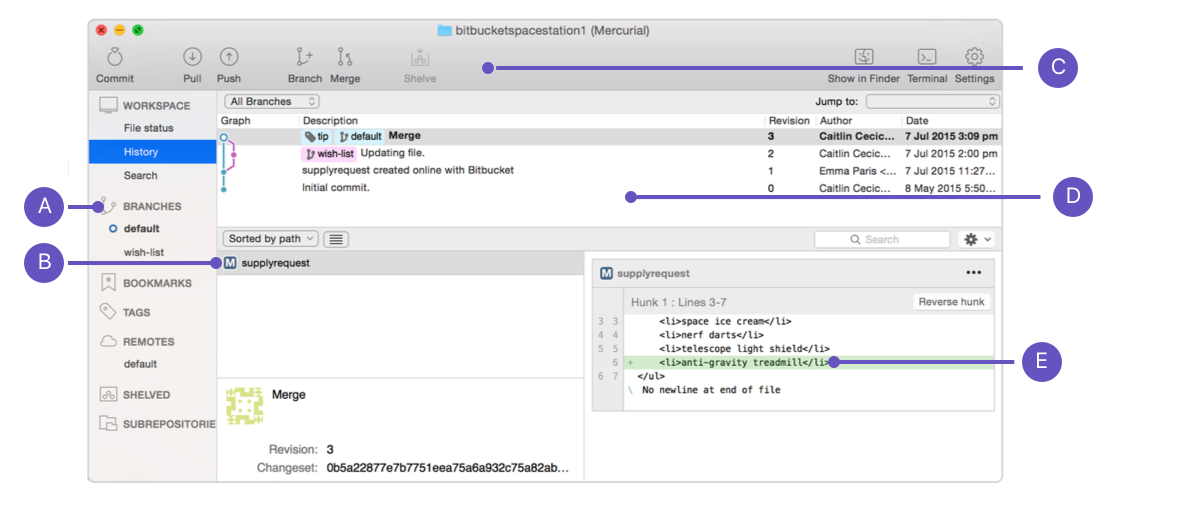
Task: Click the top graph node for tip commit
Action: 224,136
